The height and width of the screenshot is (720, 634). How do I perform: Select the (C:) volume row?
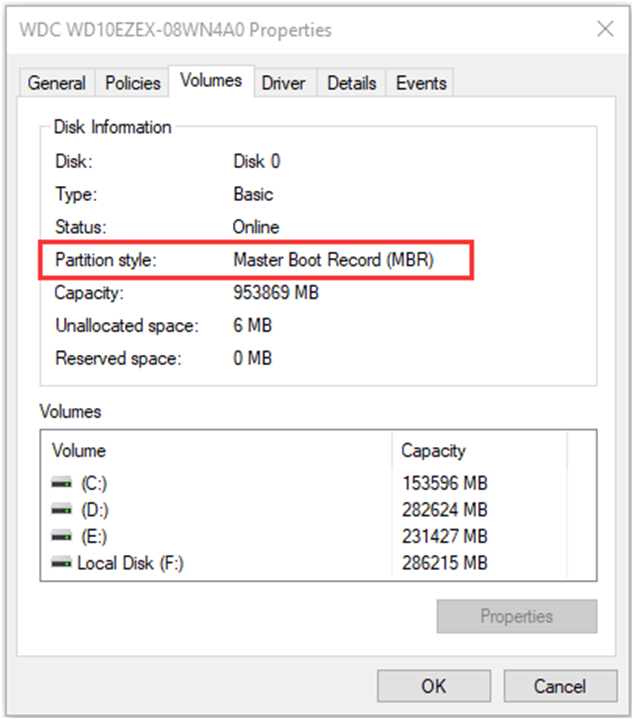click(303, 483)
